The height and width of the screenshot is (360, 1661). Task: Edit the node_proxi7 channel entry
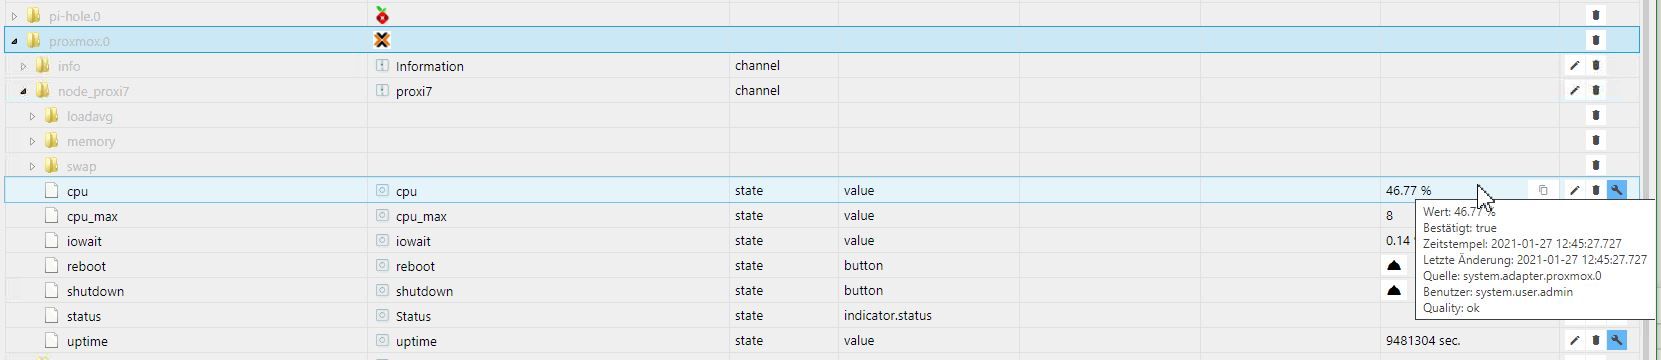coord(1574,90)
